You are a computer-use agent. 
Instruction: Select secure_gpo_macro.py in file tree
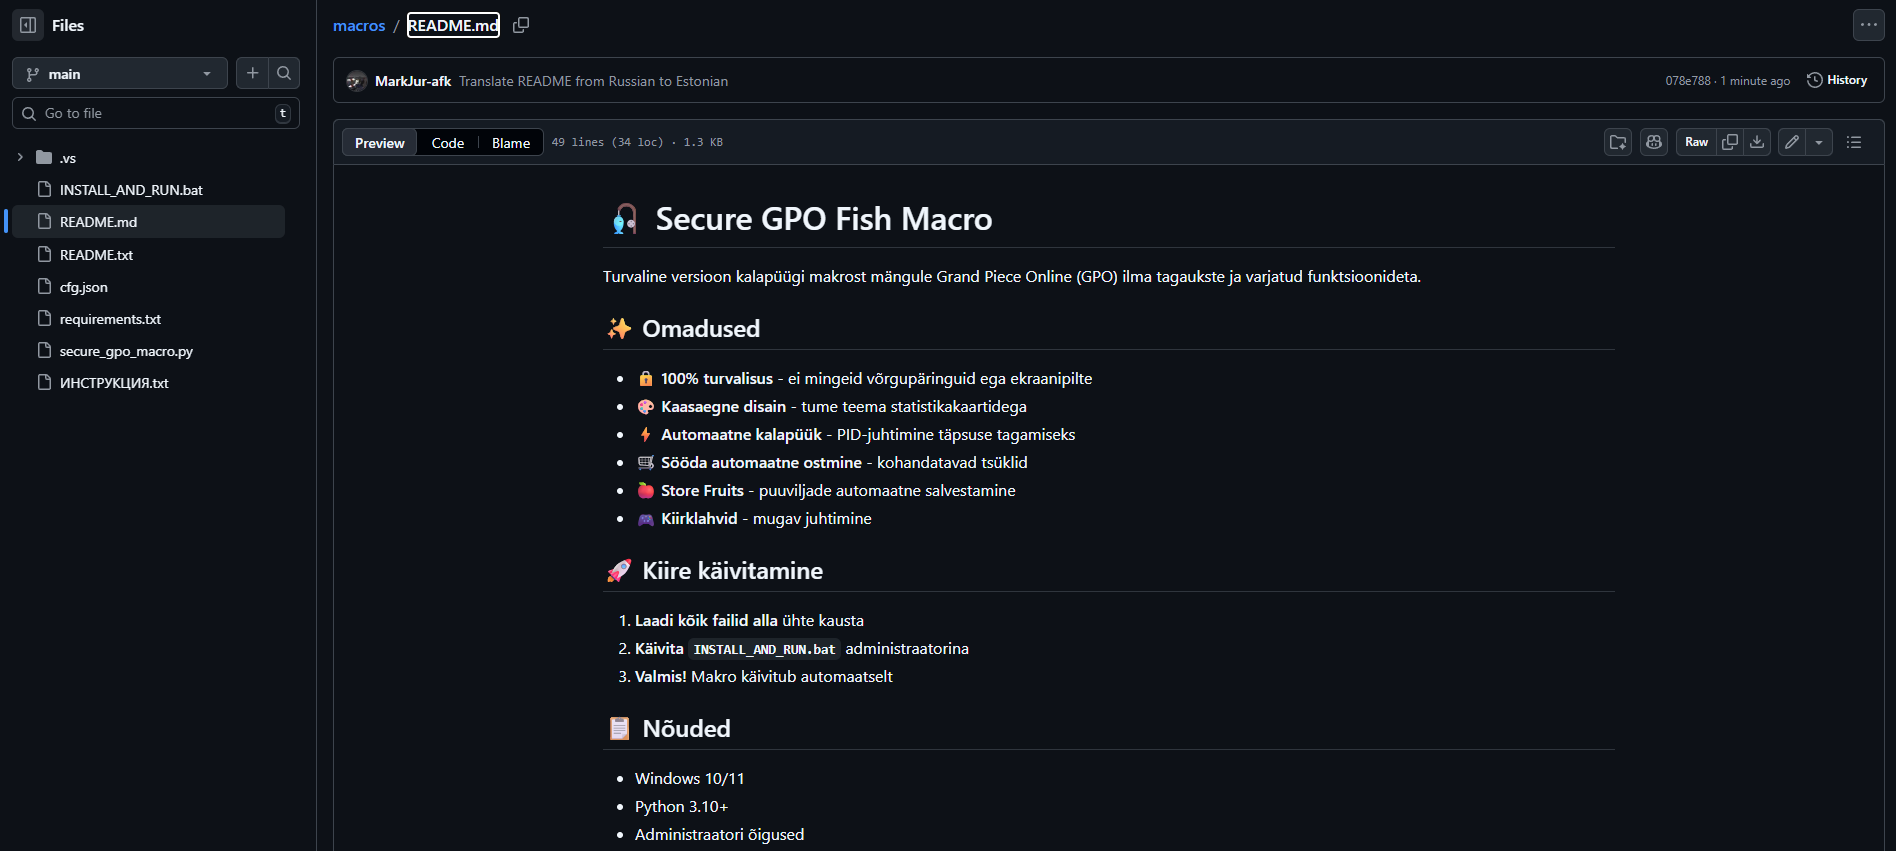click(x=126, y=351)
